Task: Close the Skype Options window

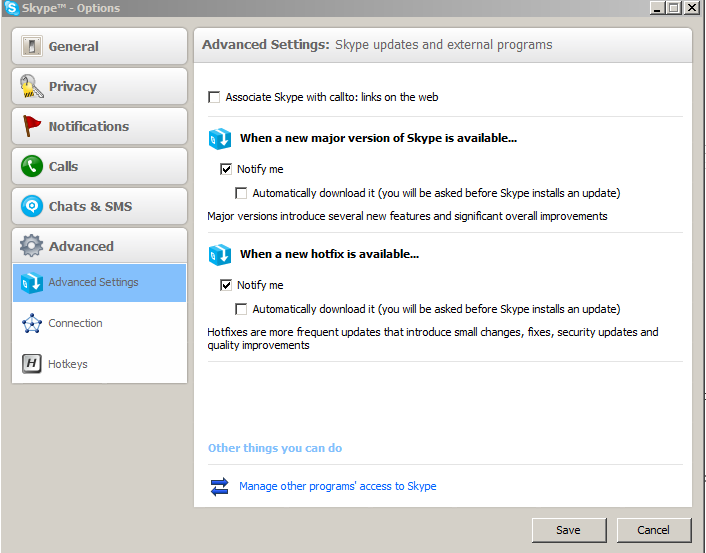Action: 691,8
